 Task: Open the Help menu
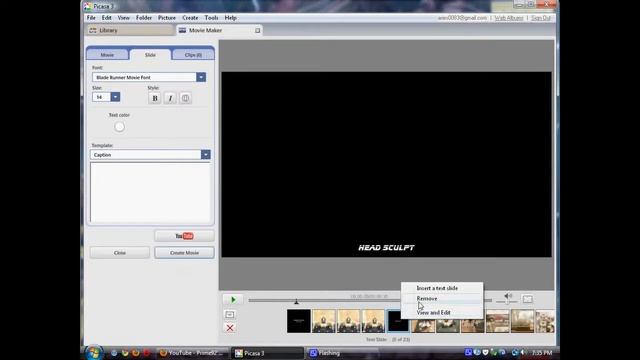pyautogui.click(x=231, y=18)
